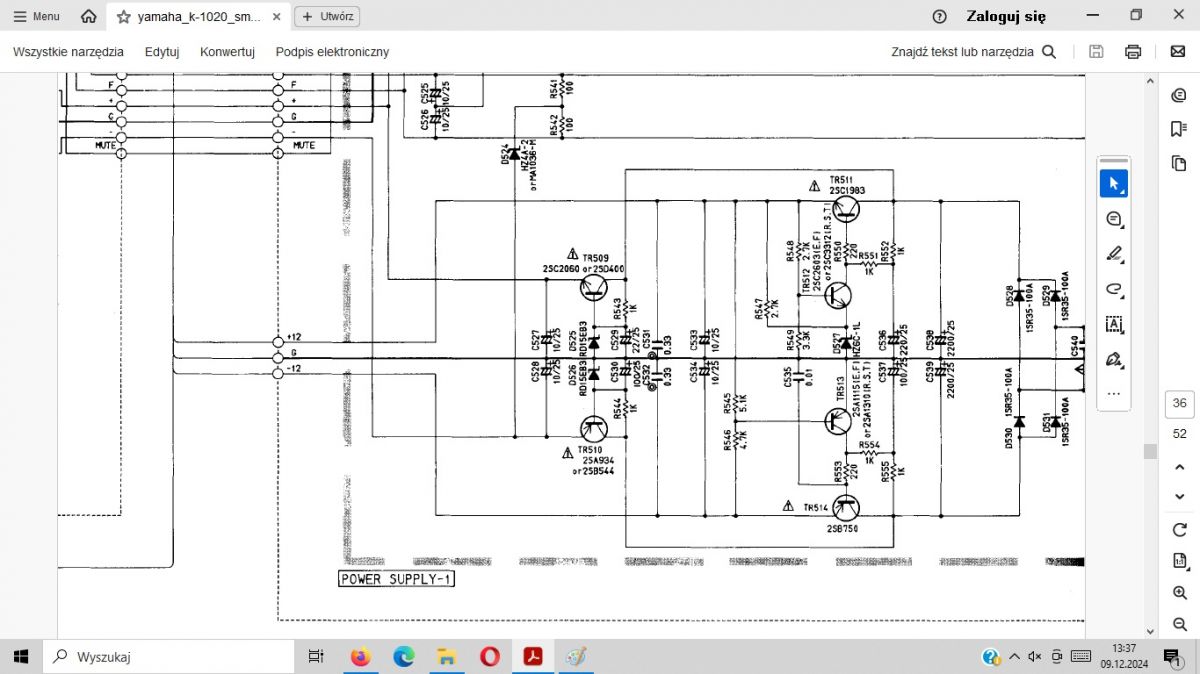Open Firefox from the taskbar
Image resolution: width=1200 pixels, height=674 pixels.
point(360,656)
